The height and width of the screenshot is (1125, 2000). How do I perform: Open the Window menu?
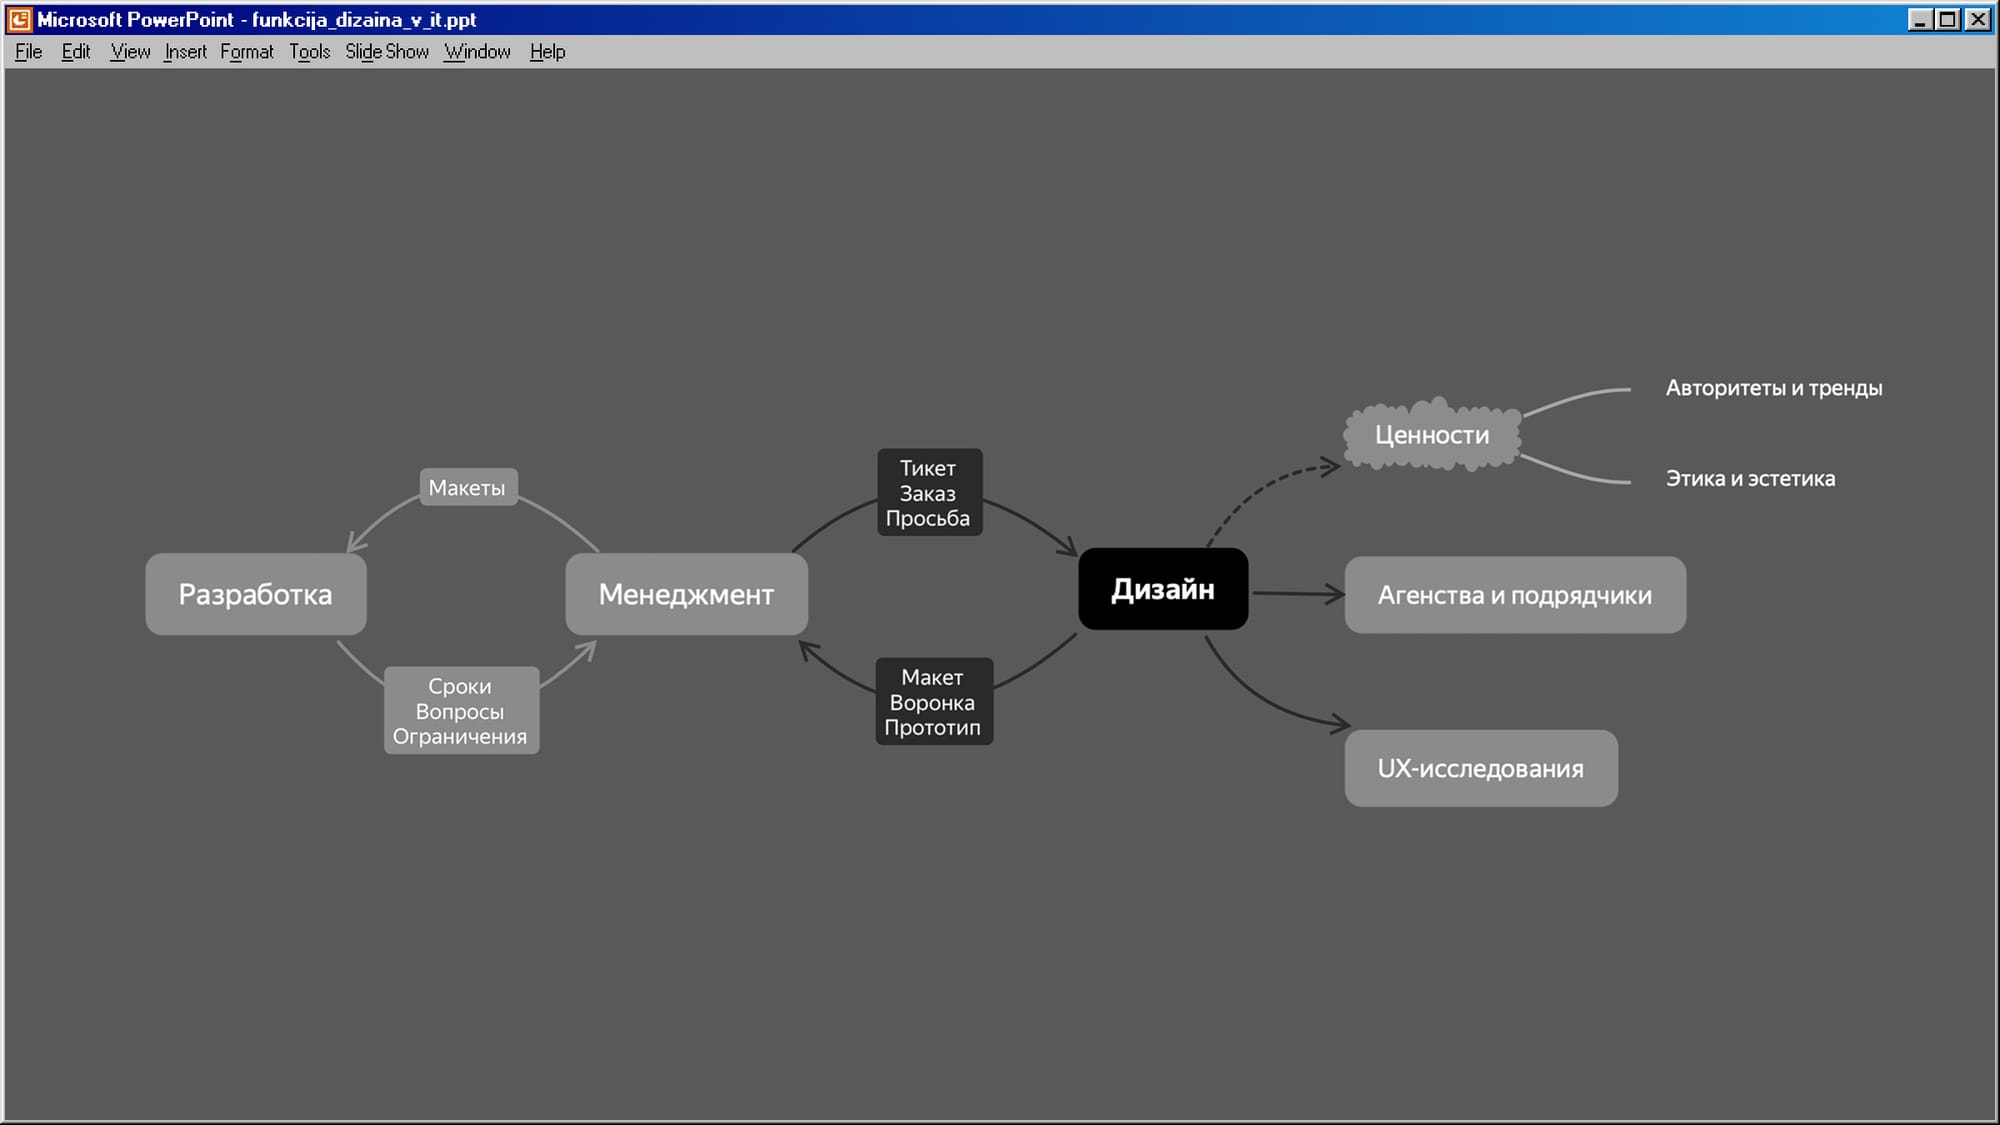pyautogui.click(x=477, y=52)
